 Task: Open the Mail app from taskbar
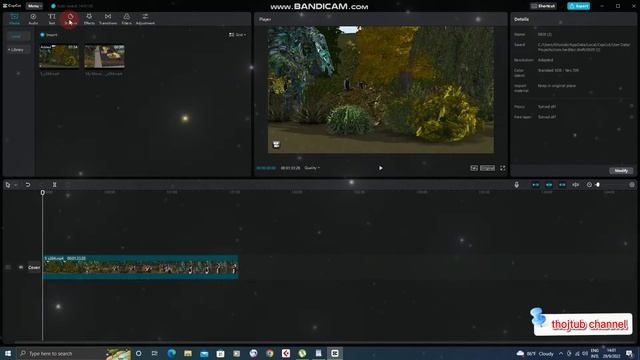tap(204, 353)
